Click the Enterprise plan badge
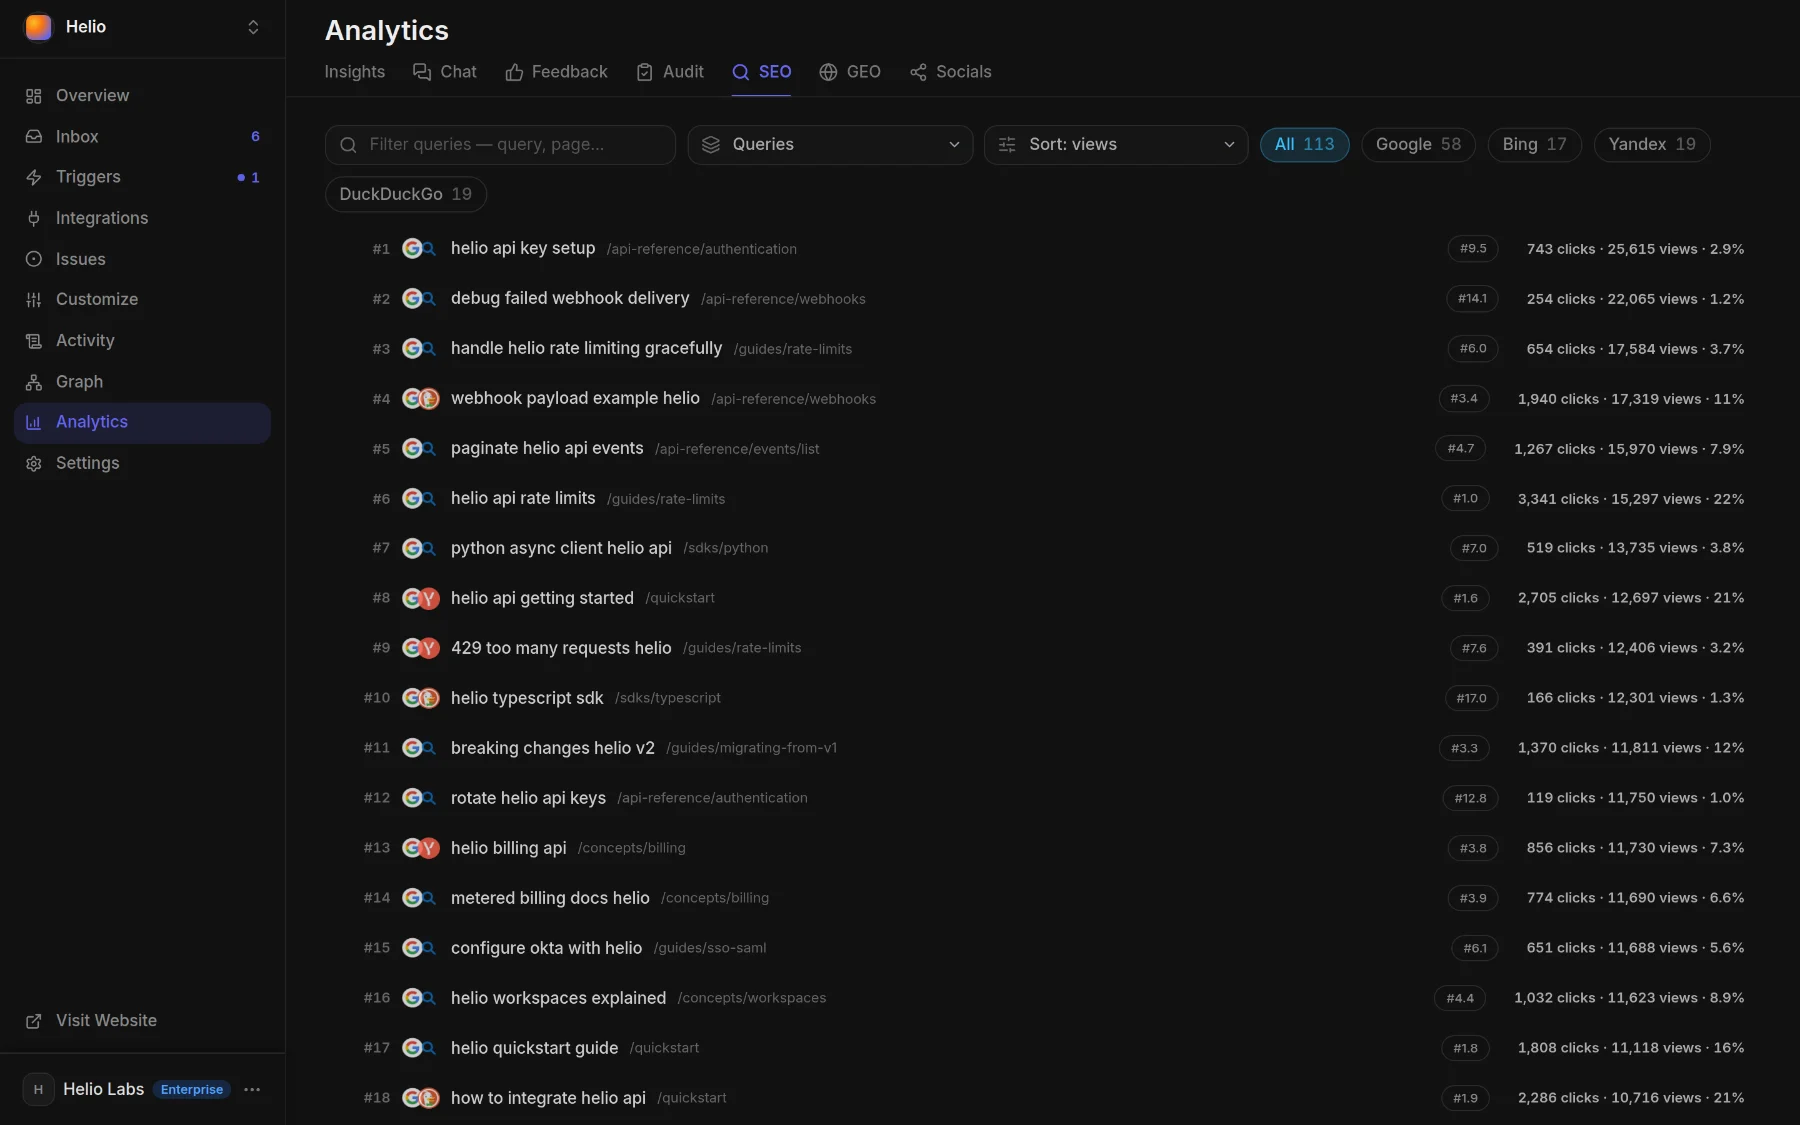This screenshot has width=1800, height=1125. click(192, 1090)
